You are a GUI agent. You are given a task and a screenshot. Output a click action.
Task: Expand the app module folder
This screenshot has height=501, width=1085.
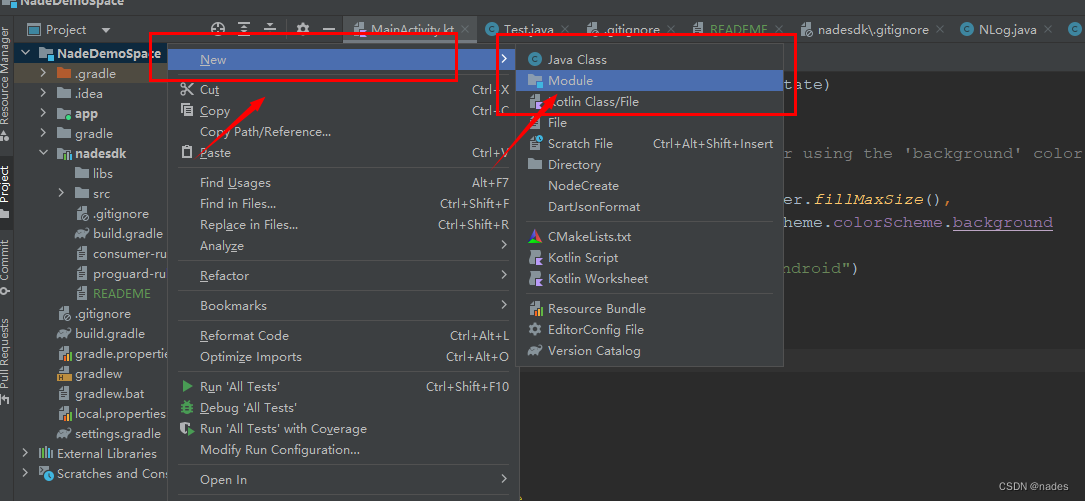[43, 113]
